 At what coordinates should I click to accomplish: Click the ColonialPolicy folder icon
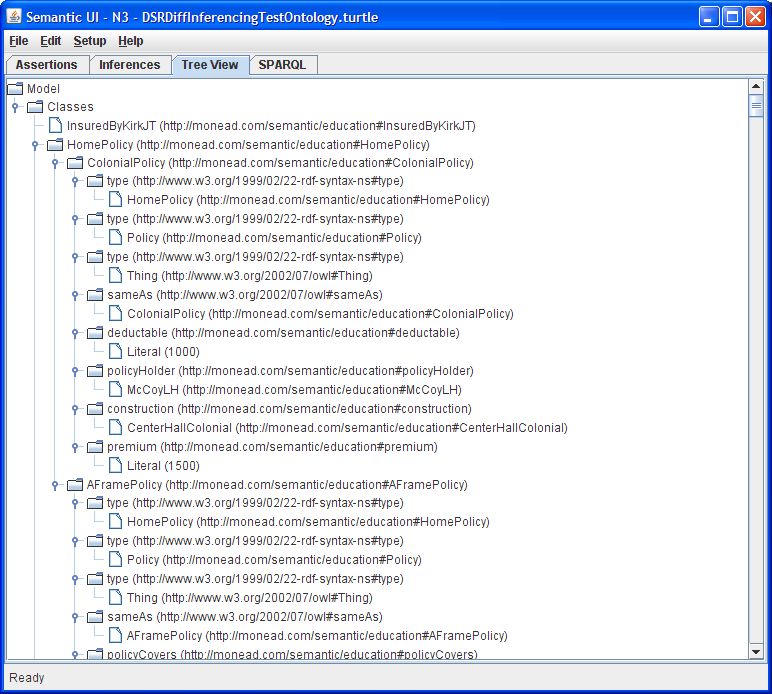tap(75, 163)
